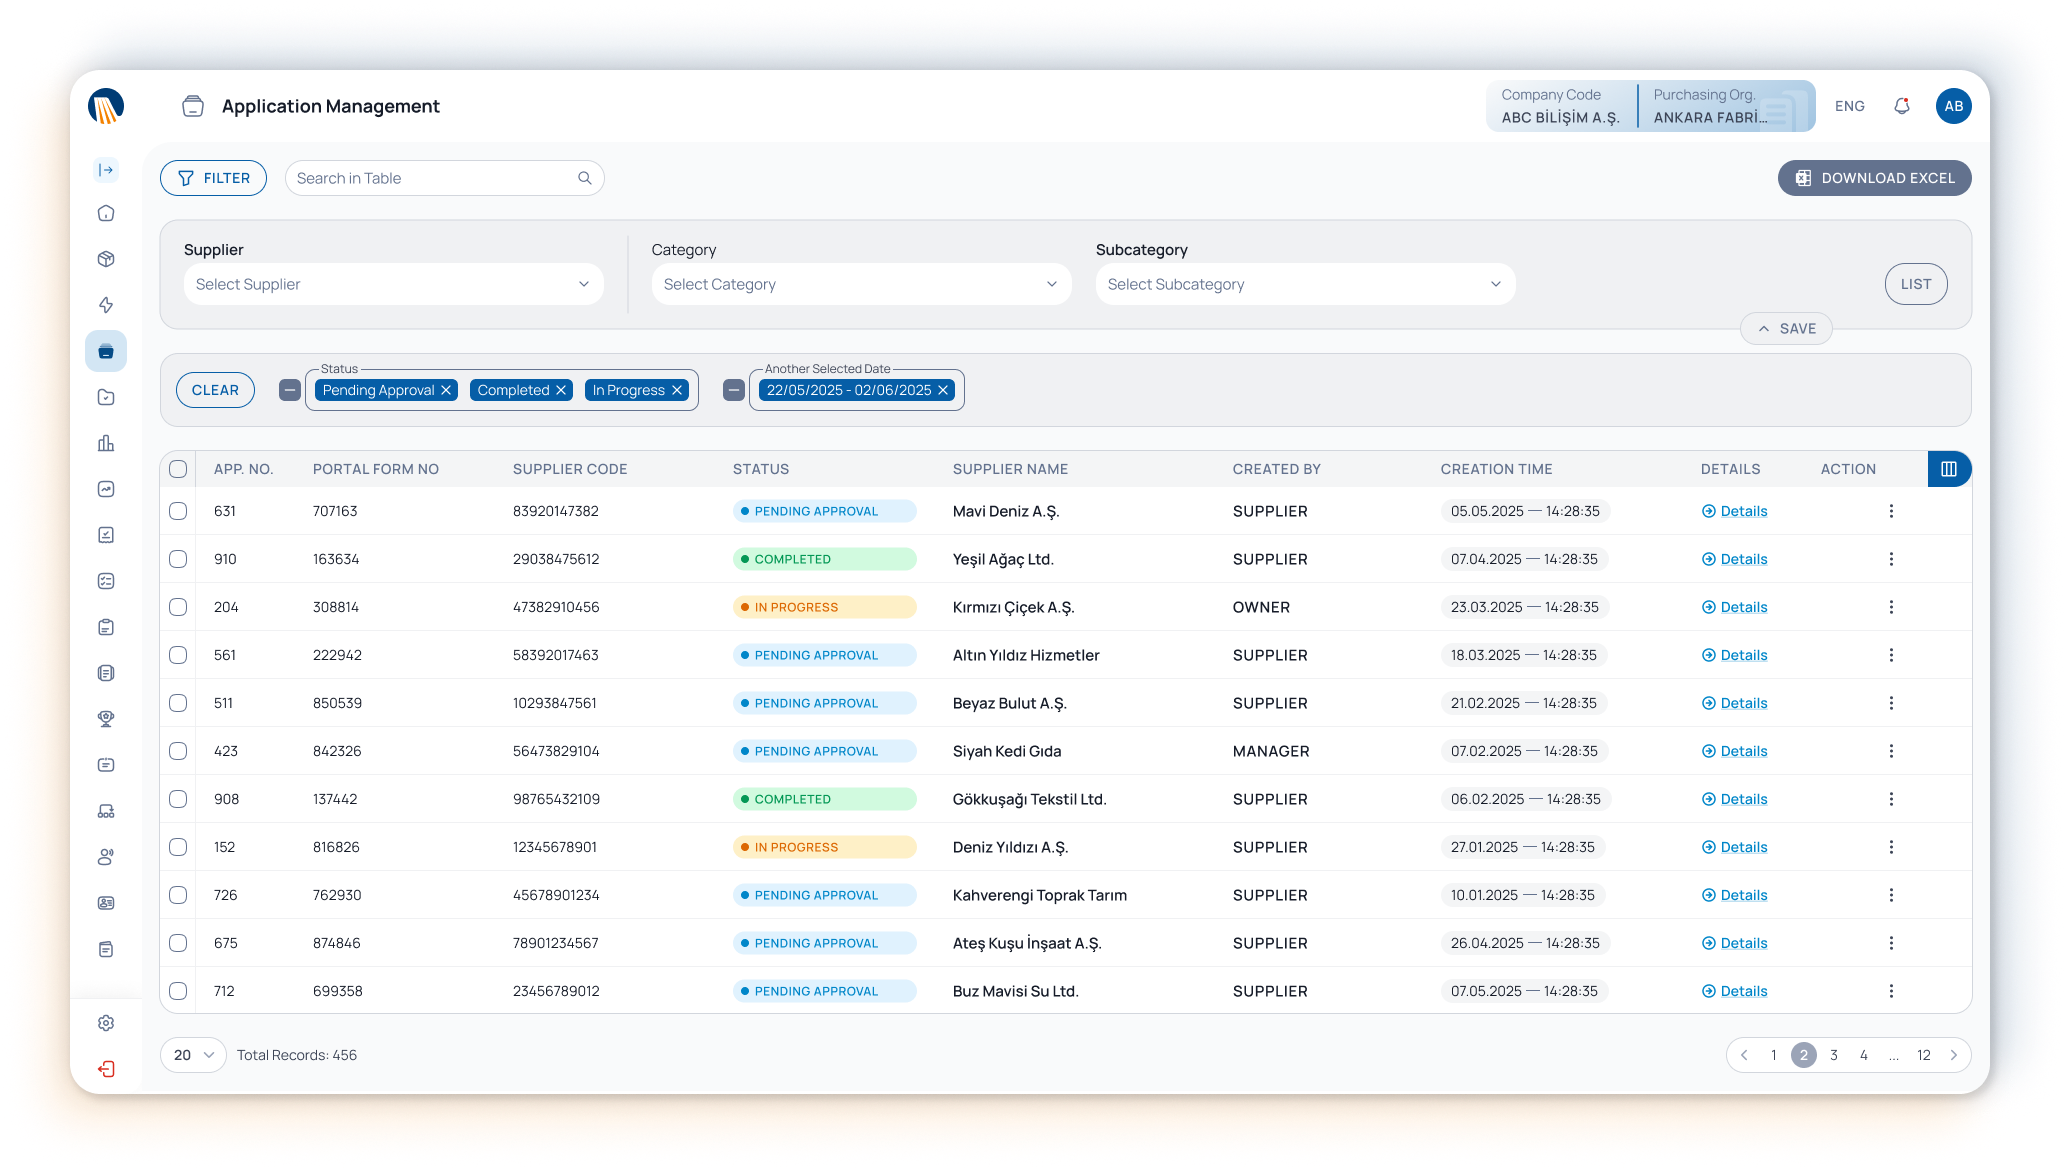Click the lightning bolt sidebar icon

(x=106, y=305)
